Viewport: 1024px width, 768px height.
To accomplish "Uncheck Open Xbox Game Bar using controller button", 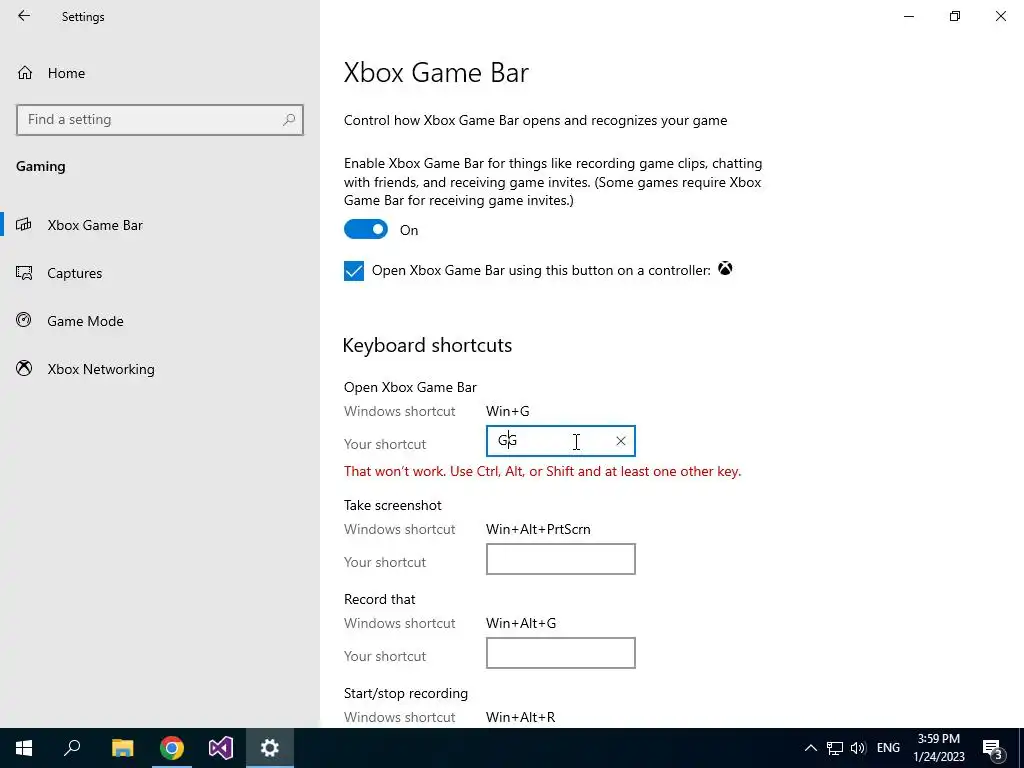I will coord(354,270).
